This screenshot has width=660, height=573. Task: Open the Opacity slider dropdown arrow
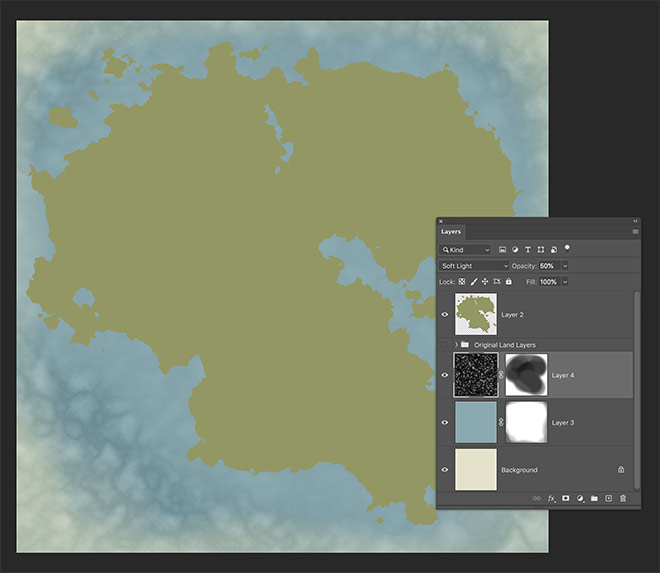565,266
